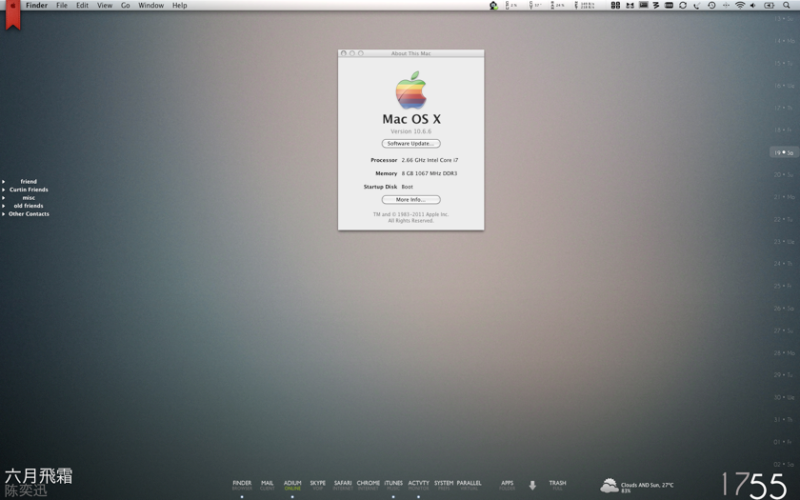Expand the Curtin Friends contact group
Viewport: 800px width, 500px height.
(x=4, y=189)
